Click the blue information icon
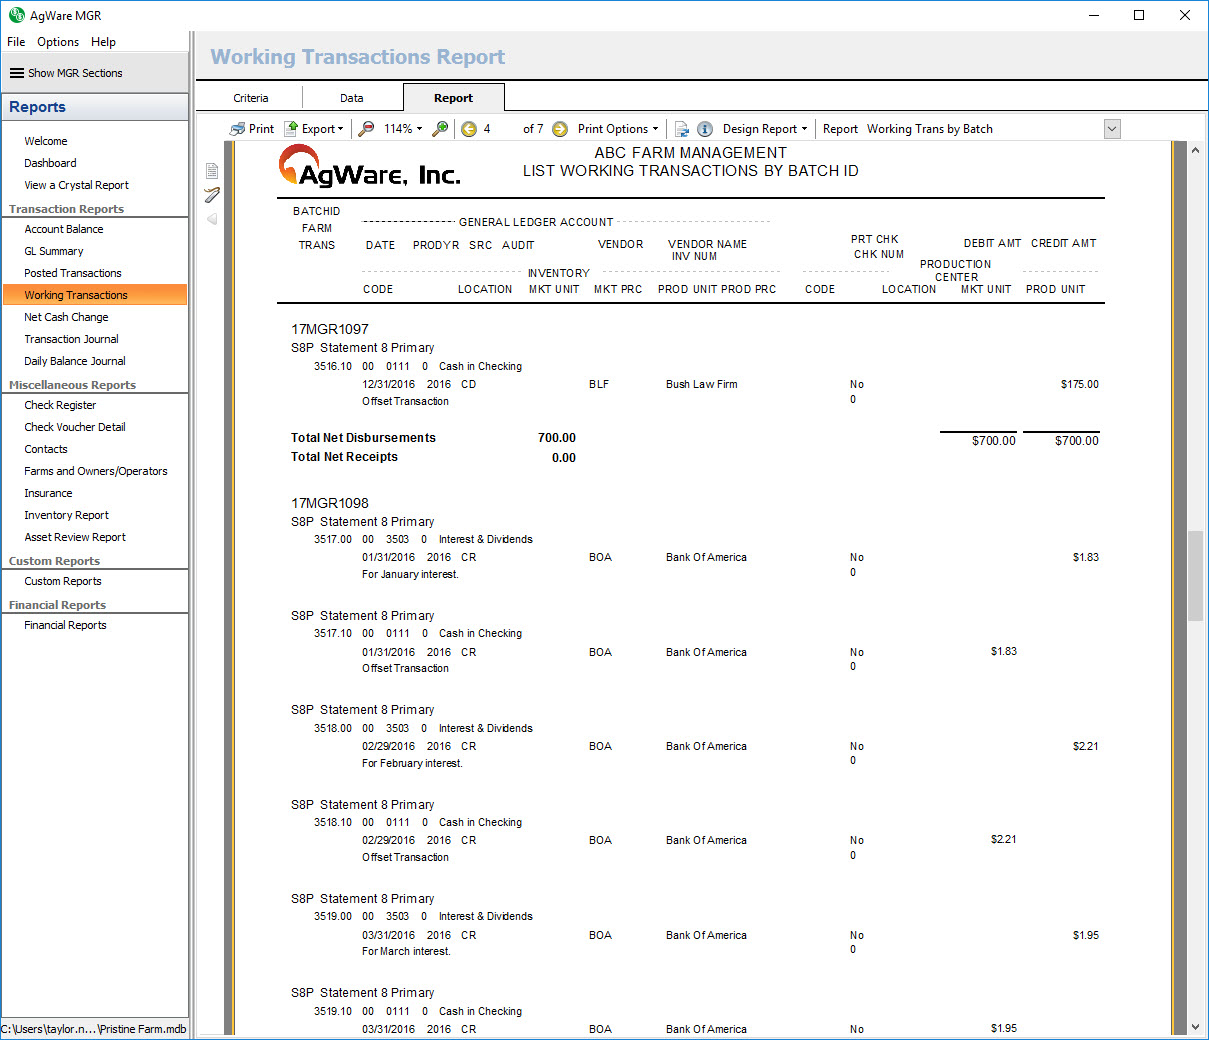The height and width of the screenshot is (1040, 1209). [x=705, y=129]
